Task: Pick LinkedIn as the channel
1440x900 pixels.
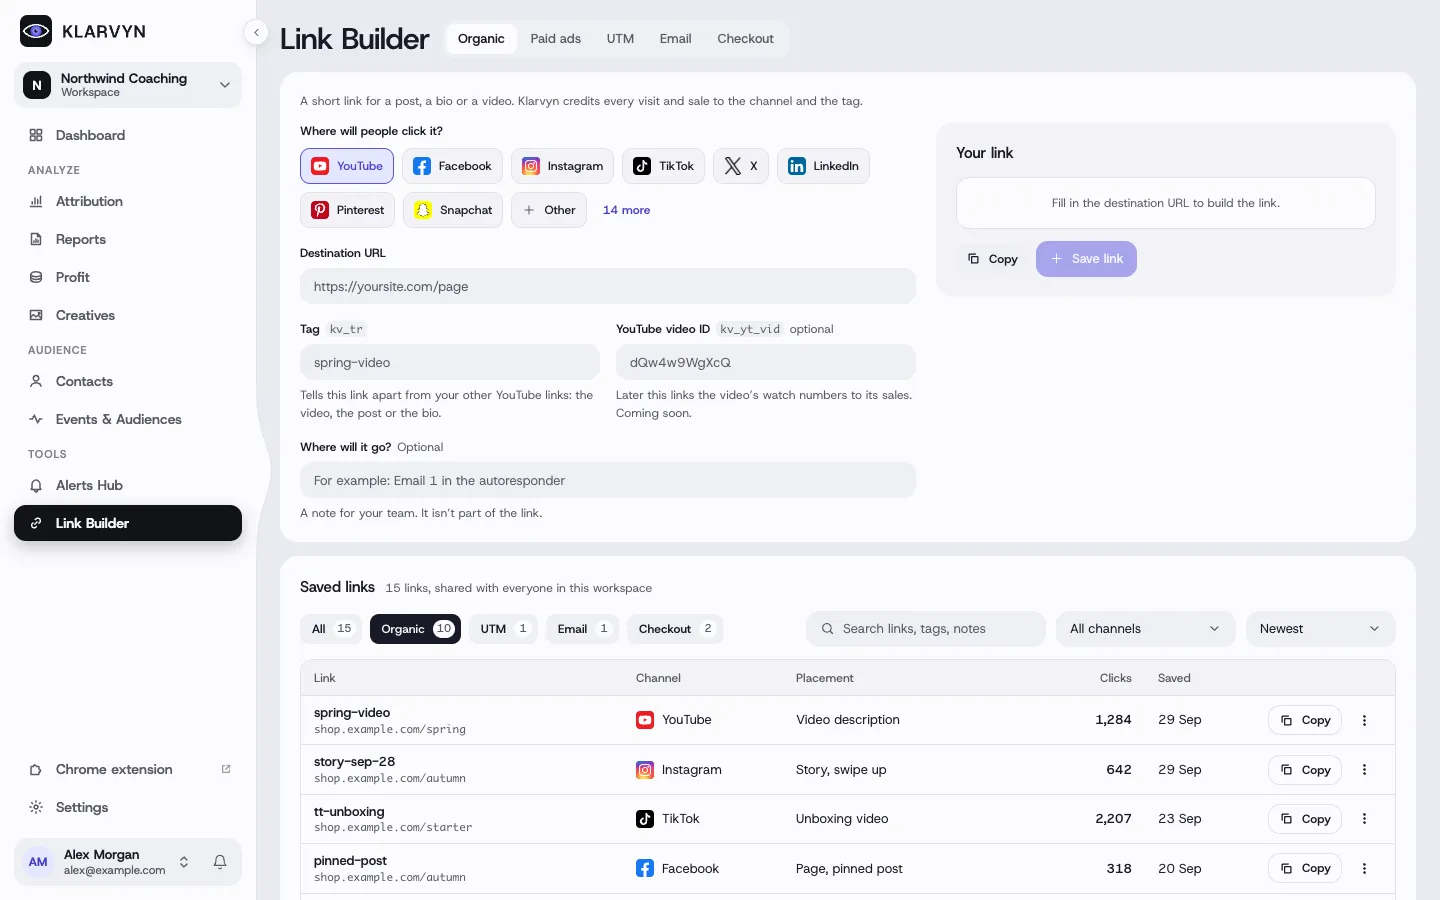Action: tap(823, 166)
